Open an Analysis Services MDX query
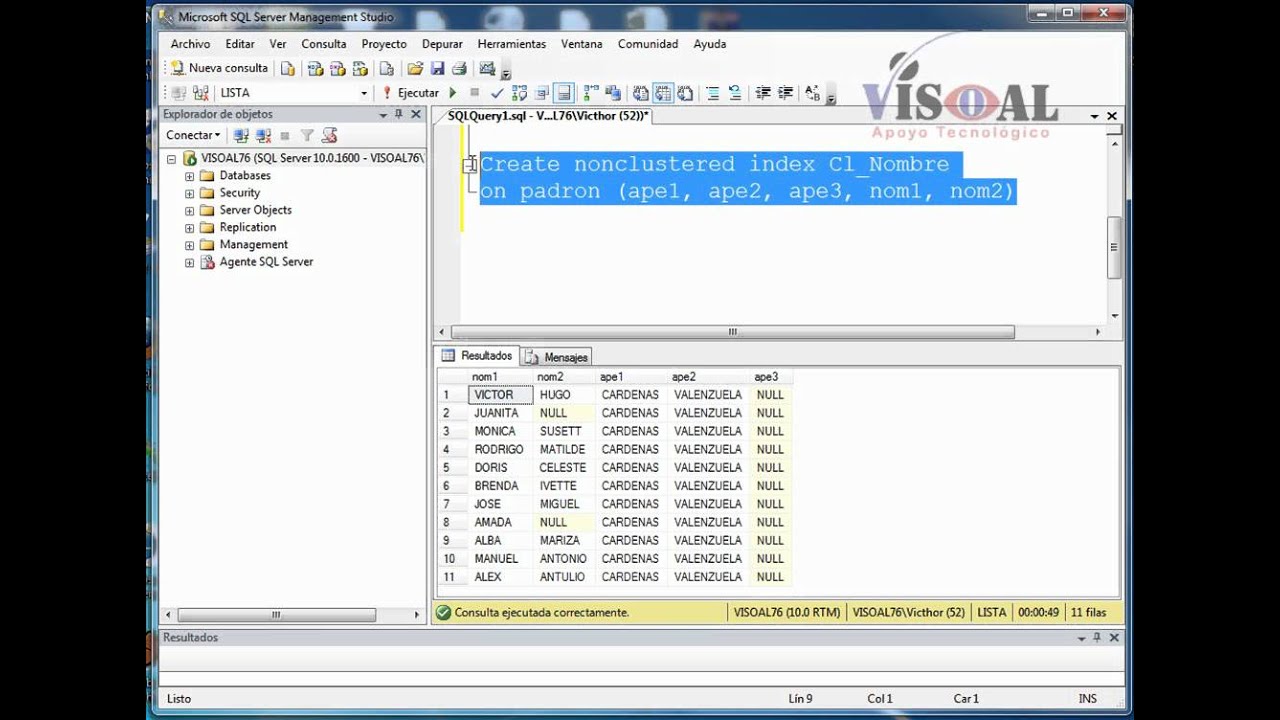This screenshot has height=720, width=1280. [x=315, y=68]
